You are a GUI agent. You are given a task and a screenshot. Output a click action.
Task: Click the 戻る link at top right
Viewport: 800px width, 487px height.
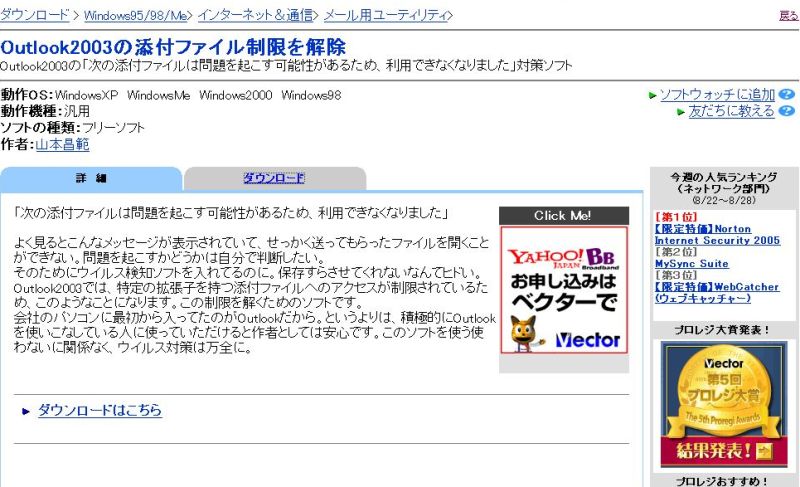click(x=789, y=15)
